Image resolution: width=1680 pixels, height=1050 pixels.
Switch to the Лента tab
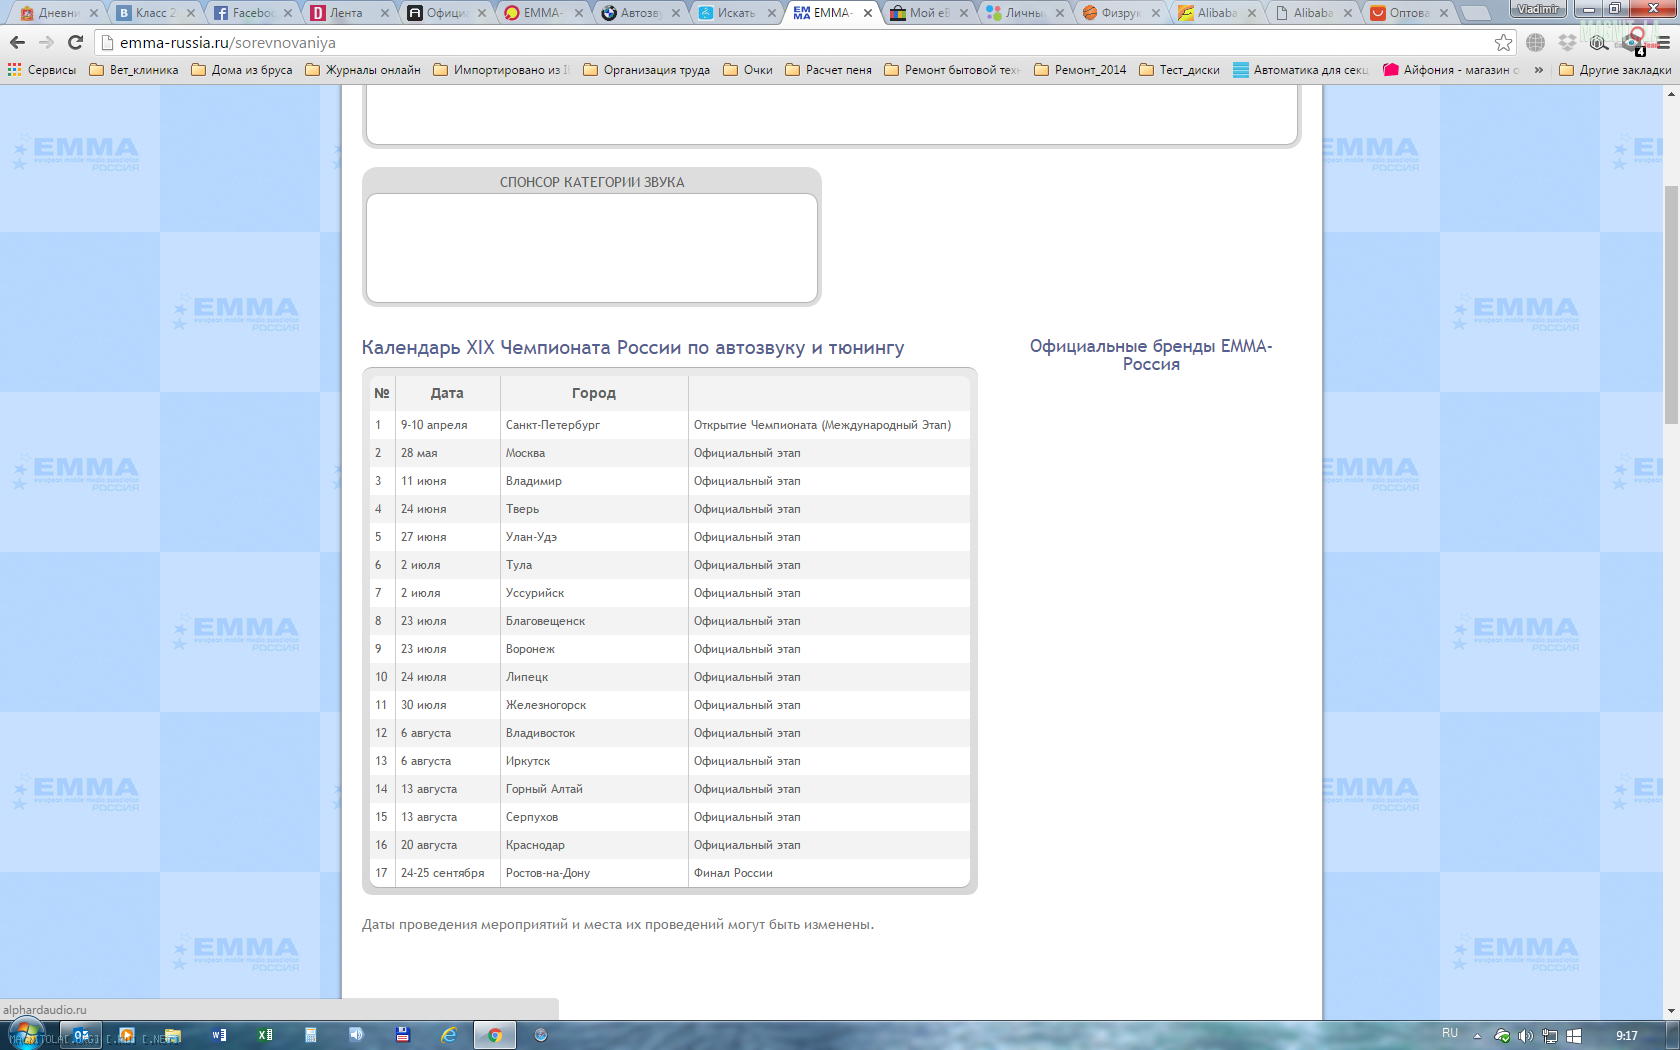pos(346,13)
